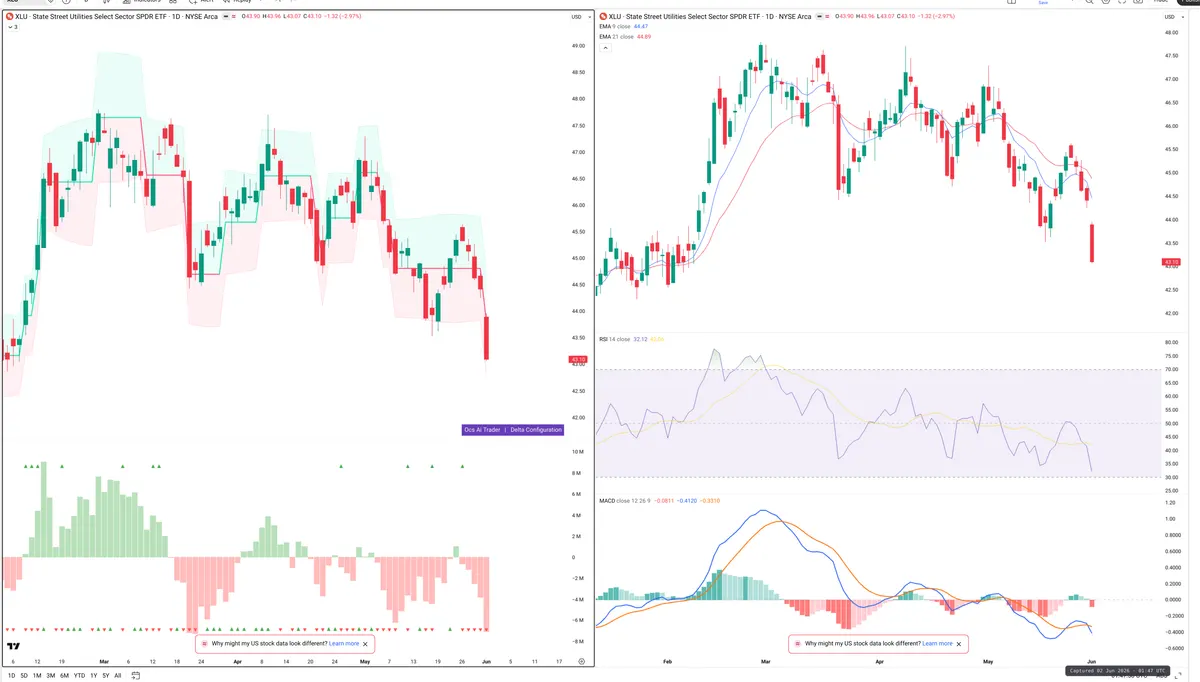The width and height of the screenshot is (1200, 682).
Task: Click the XLU symbol logo in left chart
Action: (x=9, y=17)
